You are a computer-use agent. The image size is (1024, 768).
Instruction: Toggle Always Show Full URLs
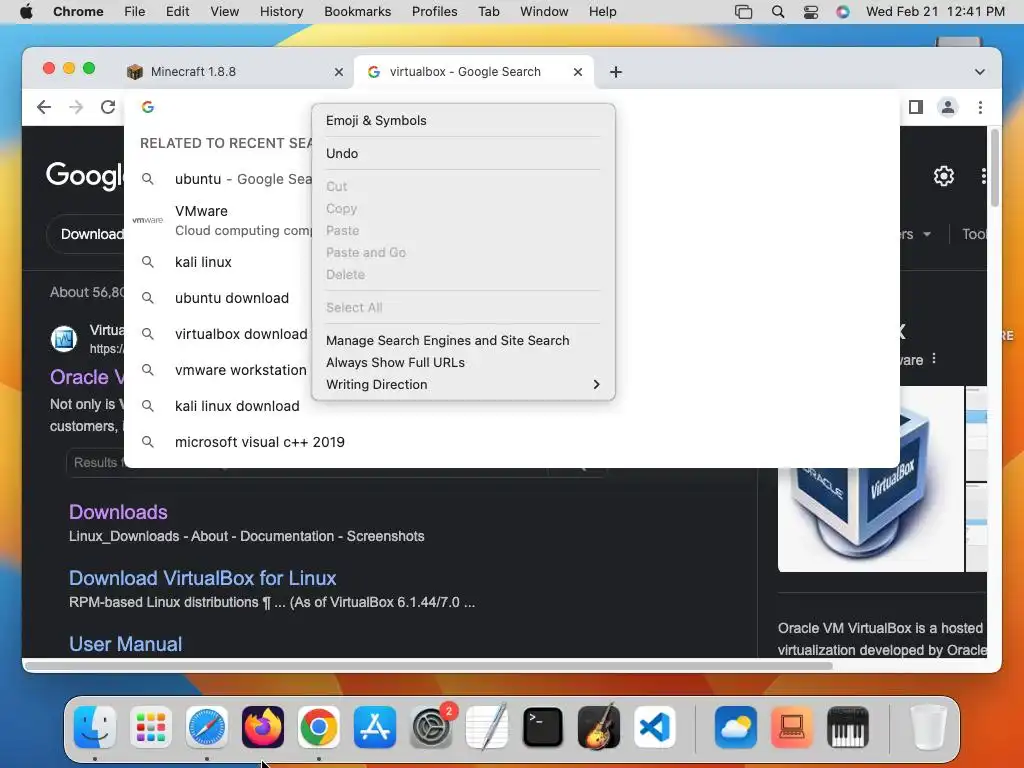463,362
